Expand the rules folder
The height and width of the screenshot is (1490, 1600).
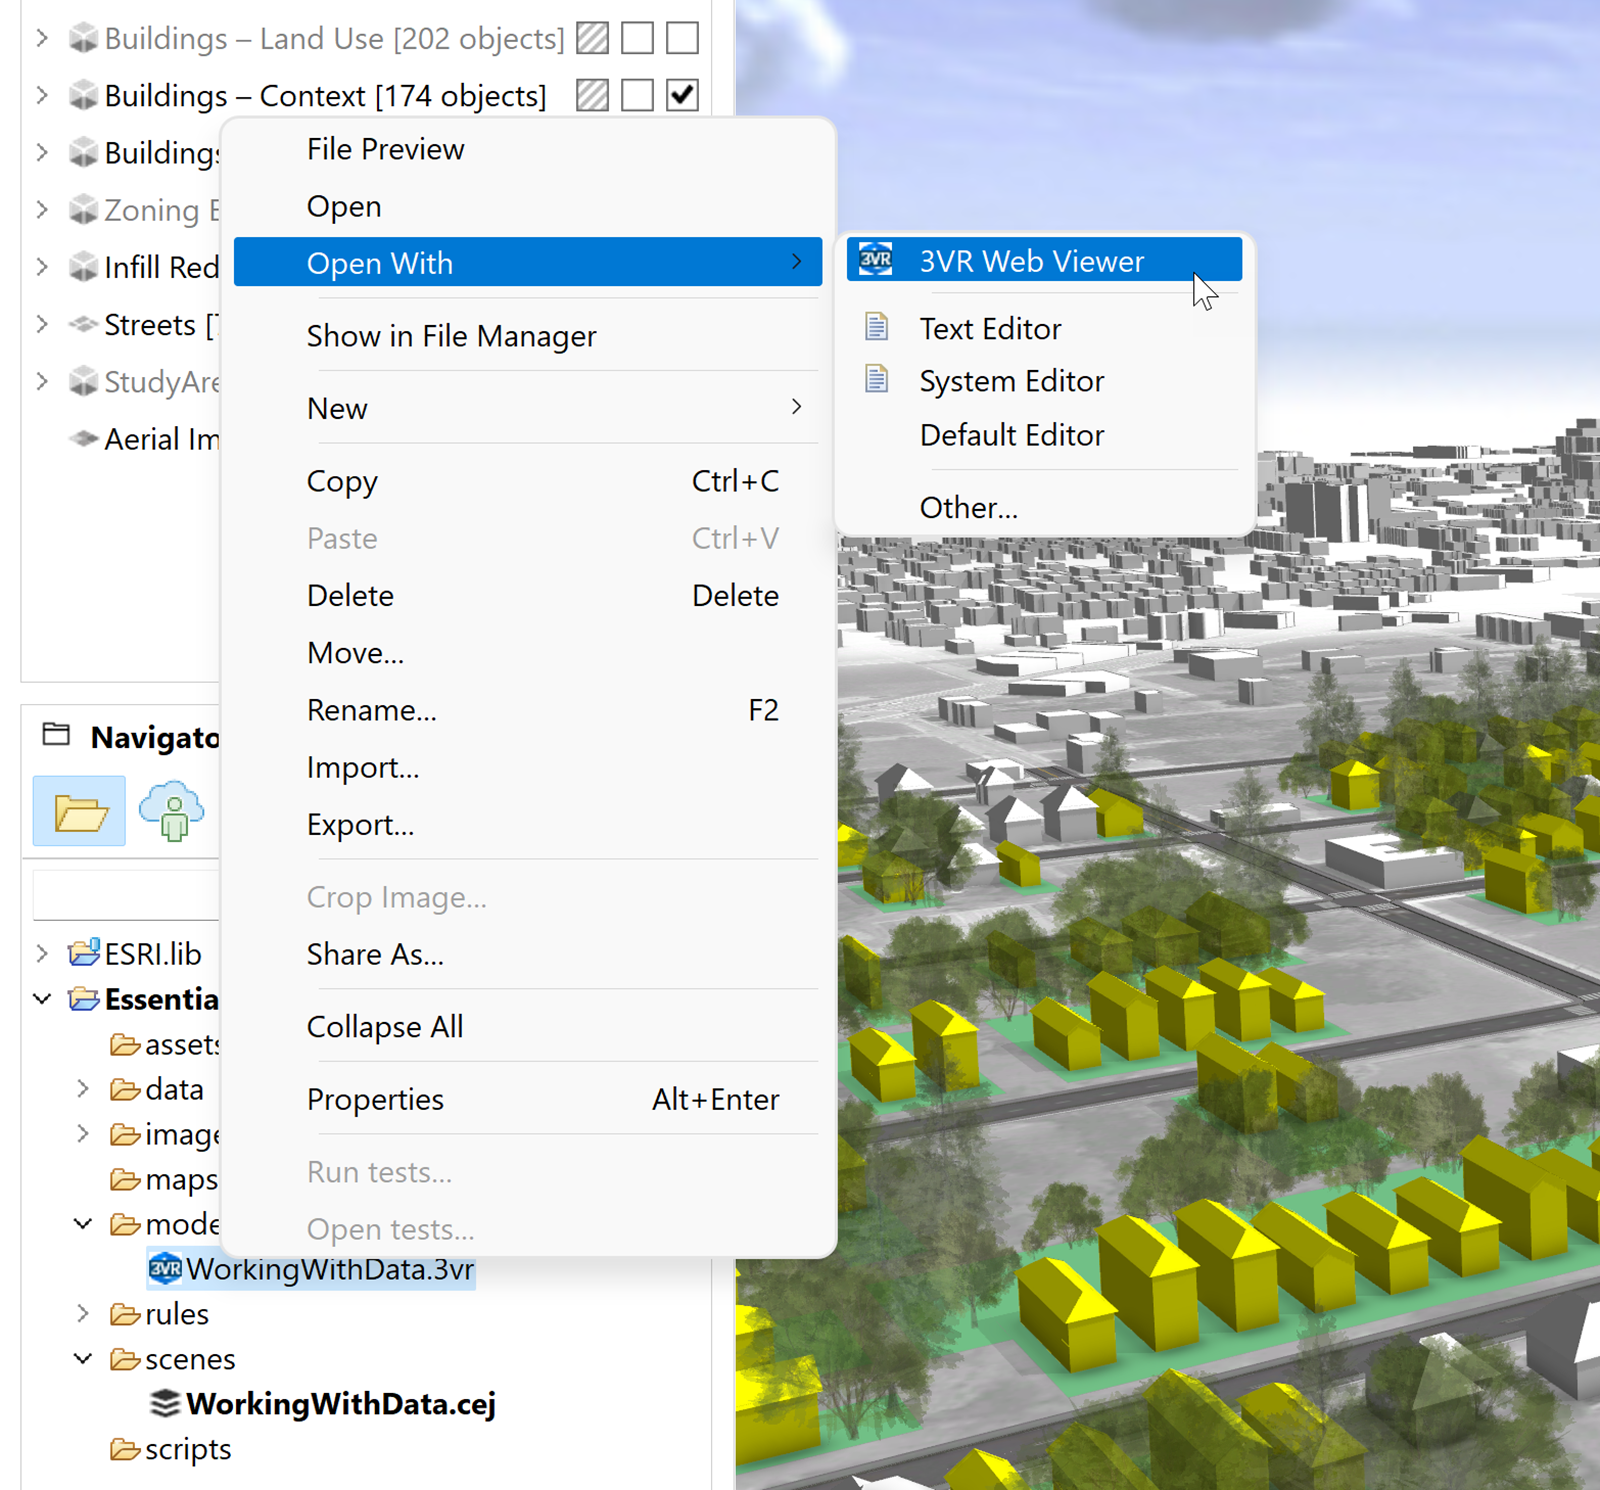pos(84,1314)
